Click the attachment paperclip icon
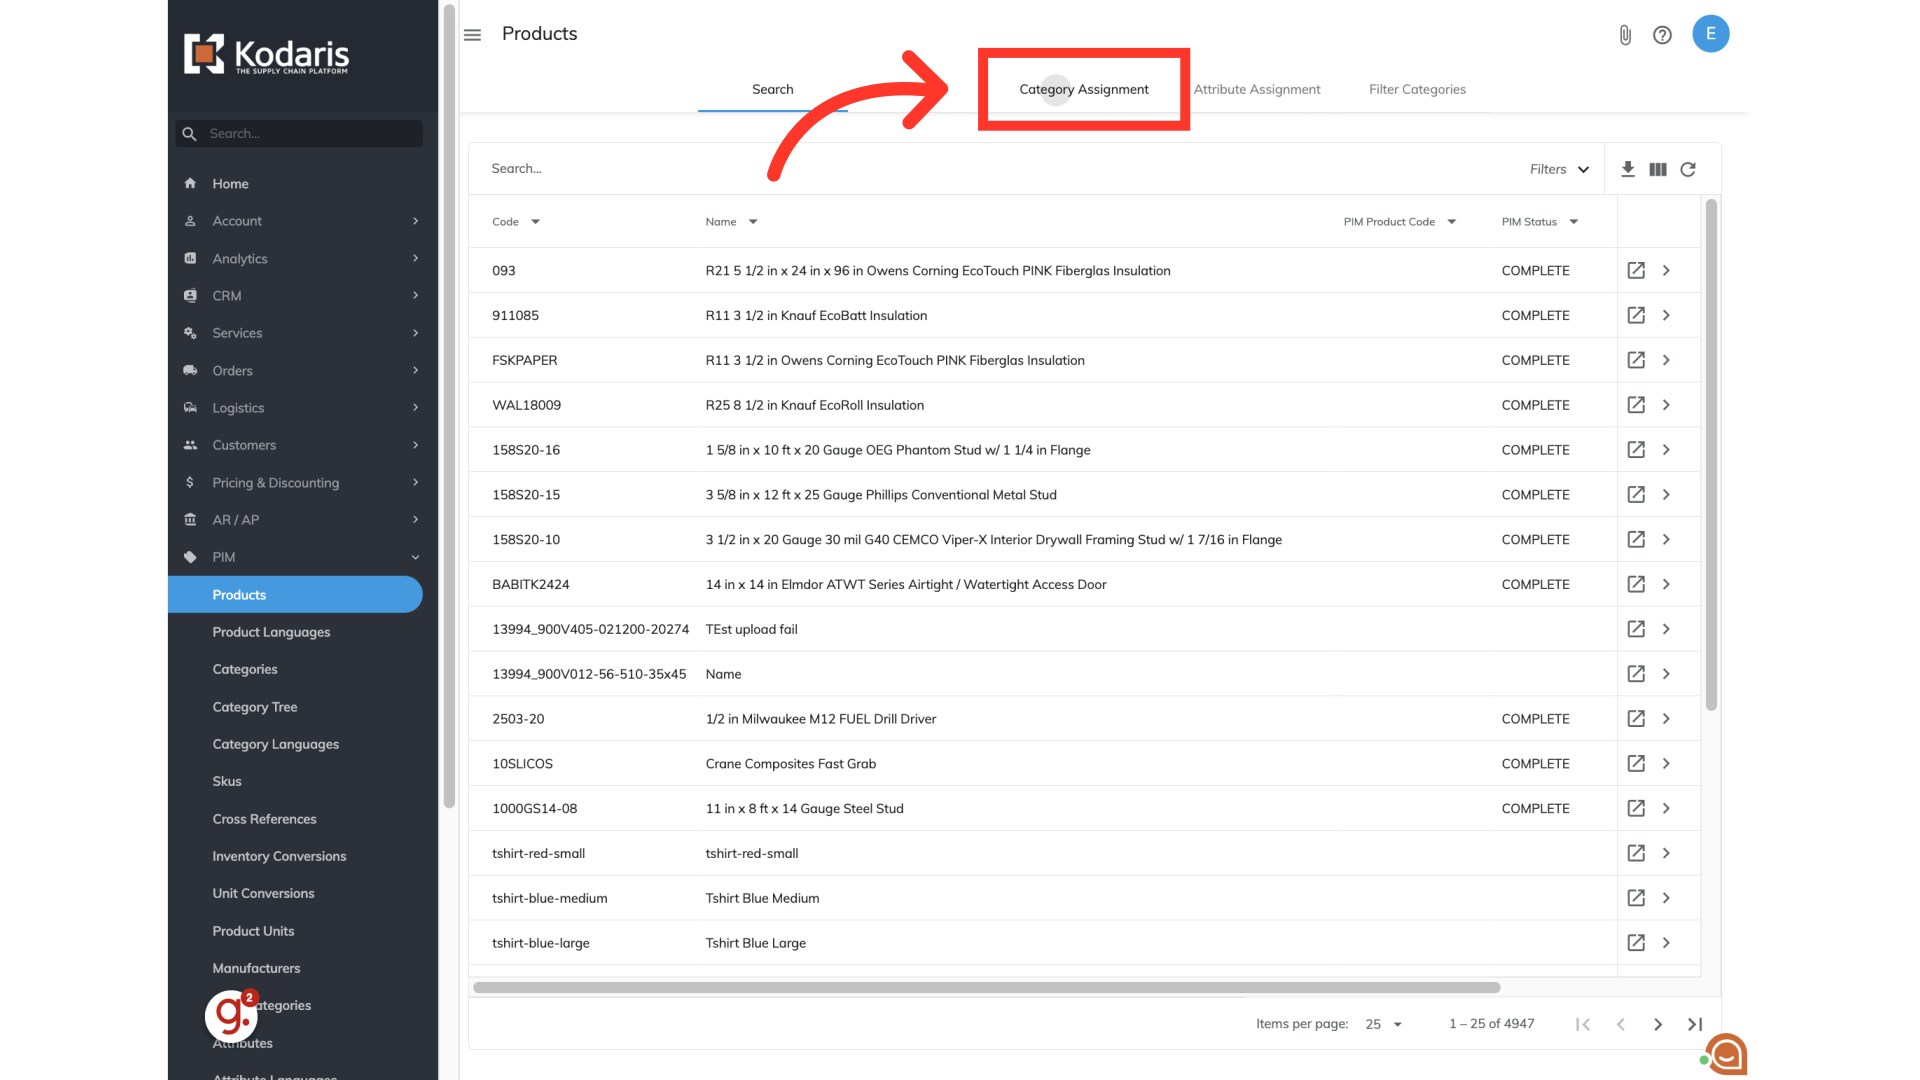Image resolution: width=1920 pixels, height=1080 pixels. coord(1625,35)
